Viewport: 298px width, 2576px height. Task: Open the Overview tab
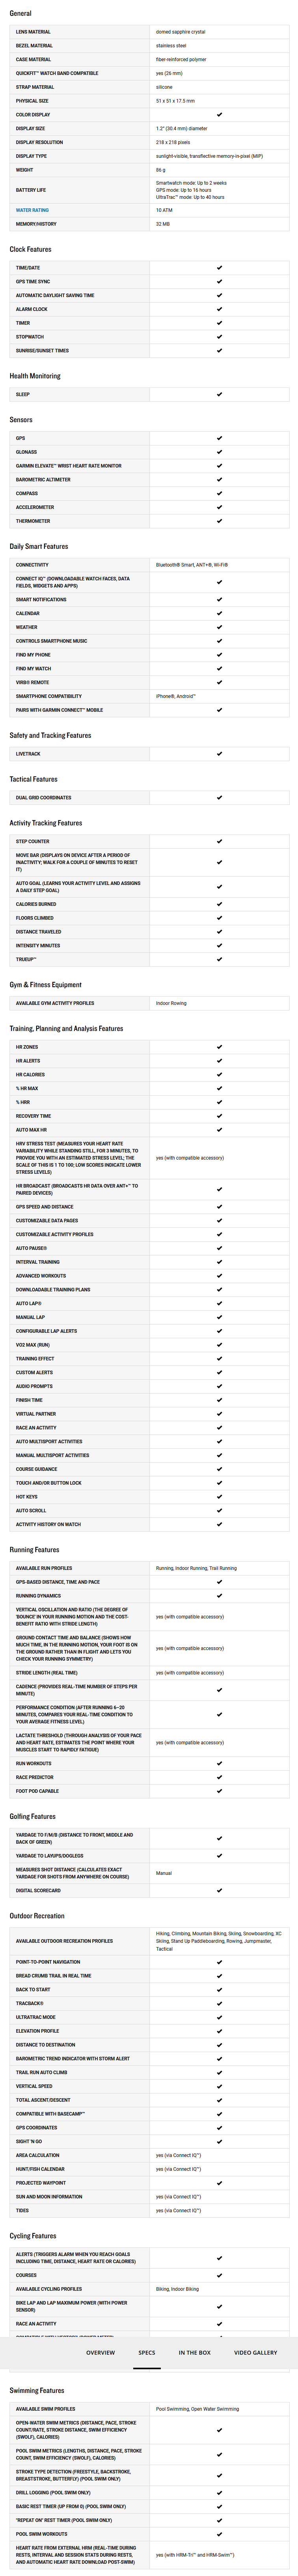(x=100, y=2352)
